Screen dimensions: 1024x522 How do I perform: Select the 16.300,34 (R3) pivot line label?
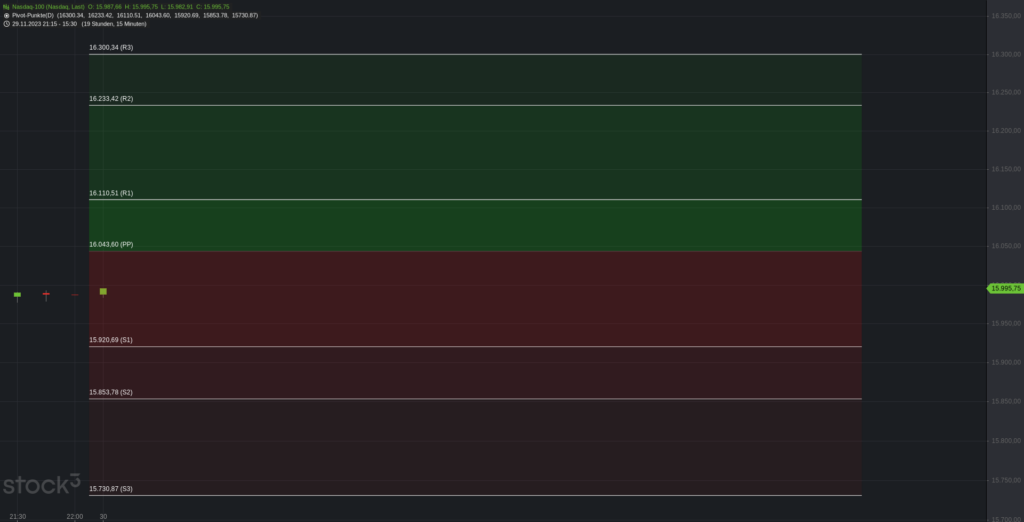tap(111, 47)
